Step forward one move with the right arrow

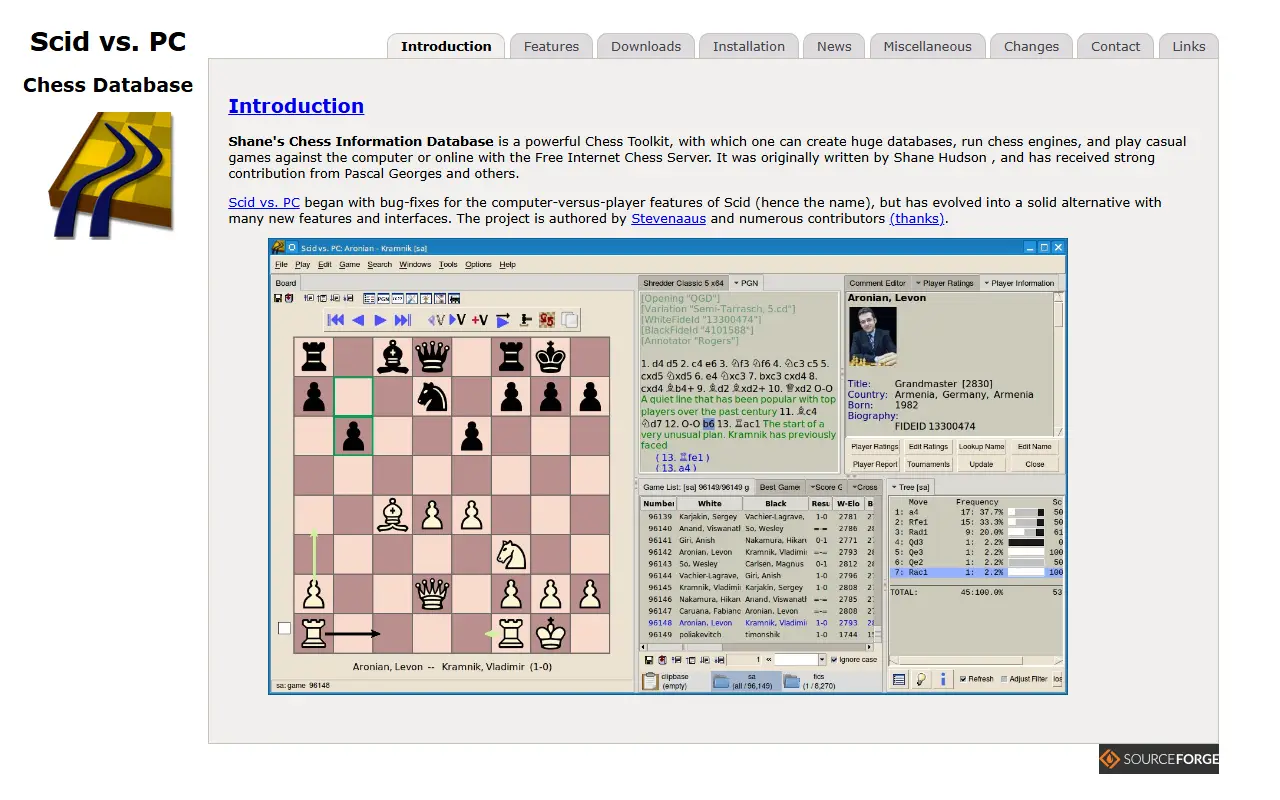pos(380,320)
